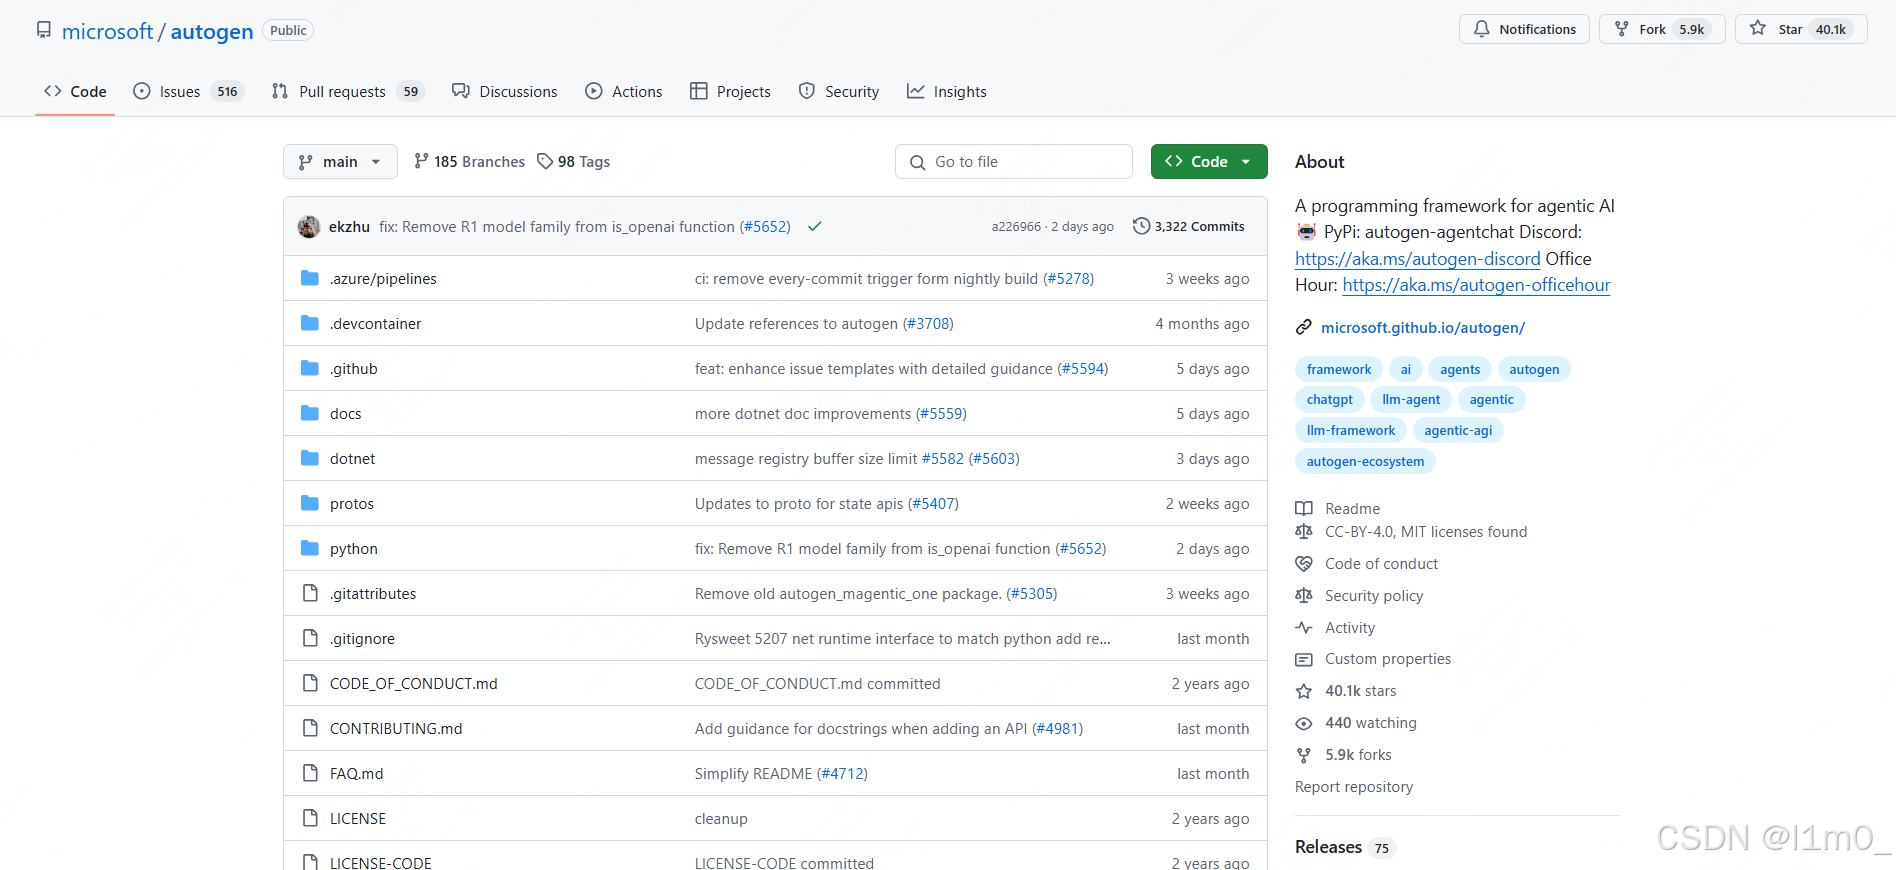Click the clock icon beside 3,322 Commits
The width and height of the screenshot is (1896, 870).
tap(1141, 226)
